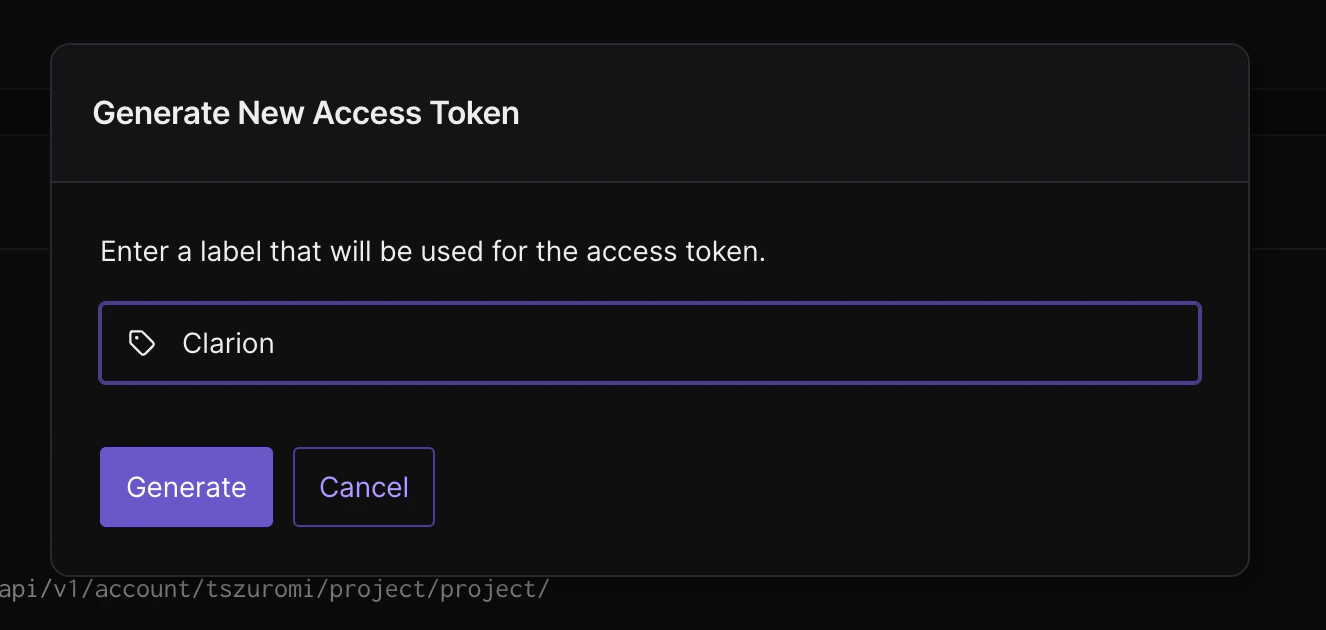Image resolution: width=1326 pixels, height=630 pixels.
Task: Cancel the new access token dialog
Action: 364,487
